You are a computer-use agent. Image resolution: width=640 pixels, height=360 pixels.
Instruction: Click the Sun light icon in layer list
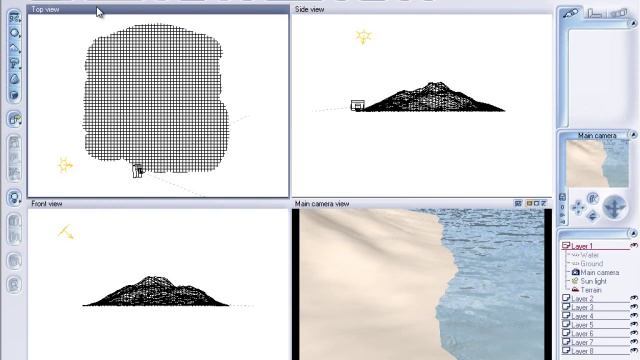575,281
